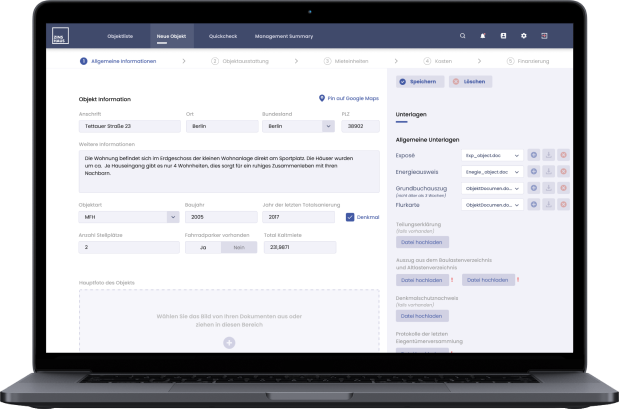Open the Management Summary tab

pos(284,36)
